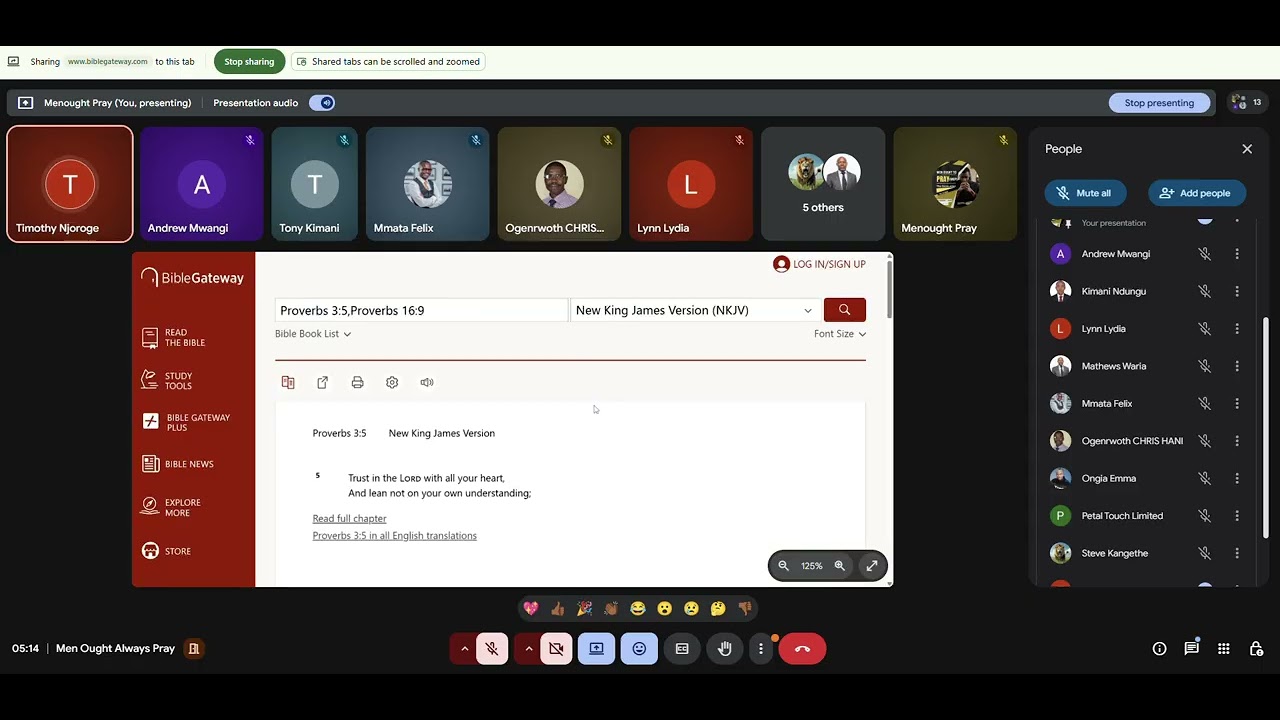1280x720 pixels.
Task: Open Proverbs 3:5 in all English translations
Action: click(x=394, y=536)
